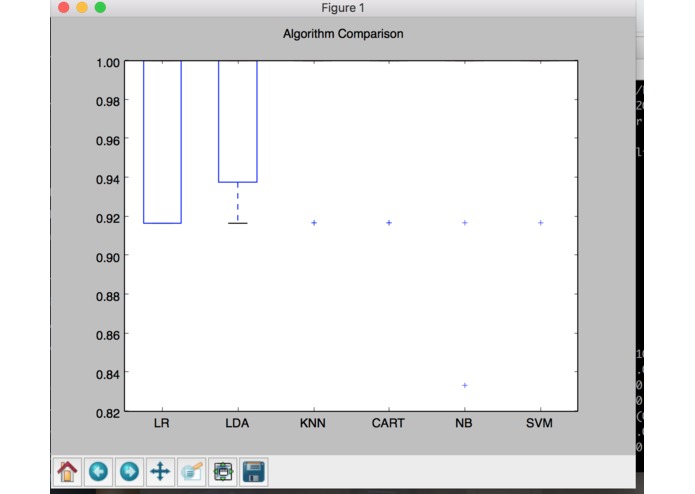Select the KNN axis label
Image resolution: width=695 pixels, height=494 pixels.
(312, 423)
